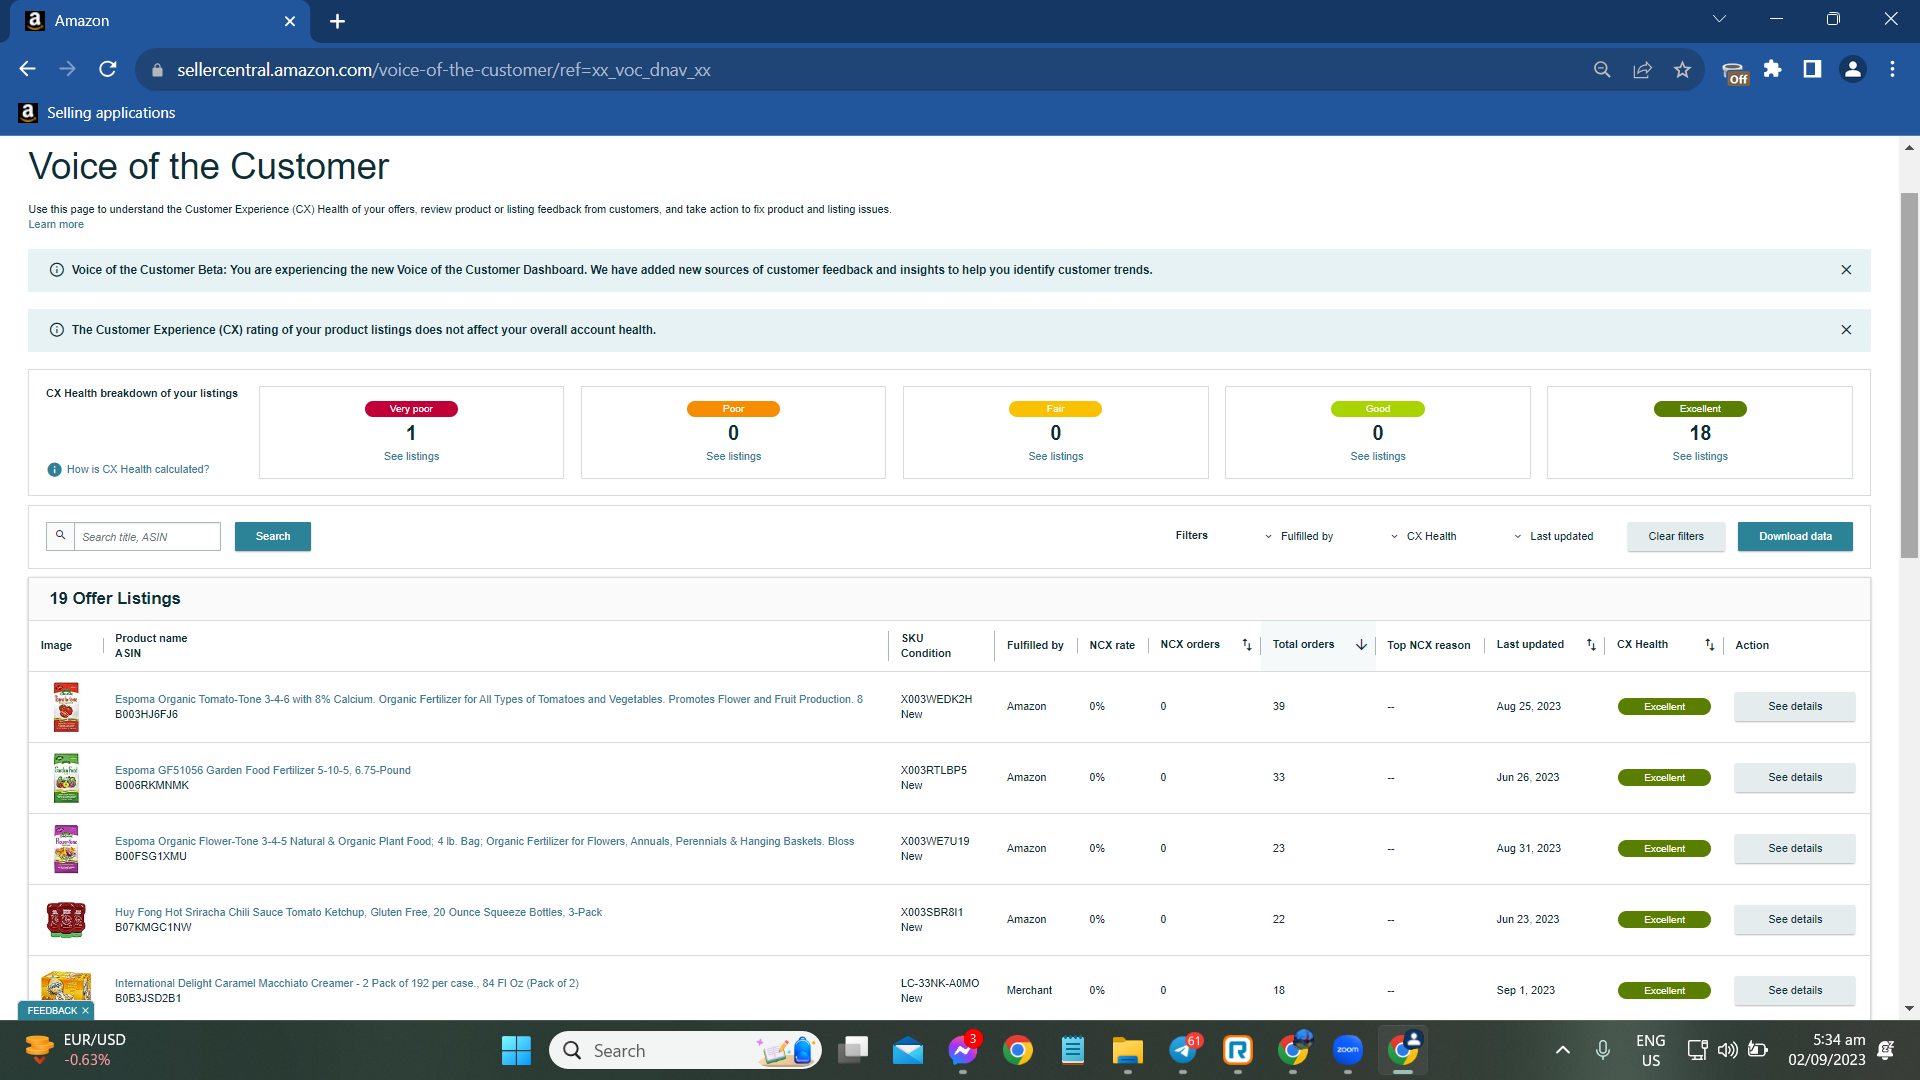See details for International Delight Caramel Macchiato Creamer
Screen dimensions: 1920x1080
tap(1795, 991)
